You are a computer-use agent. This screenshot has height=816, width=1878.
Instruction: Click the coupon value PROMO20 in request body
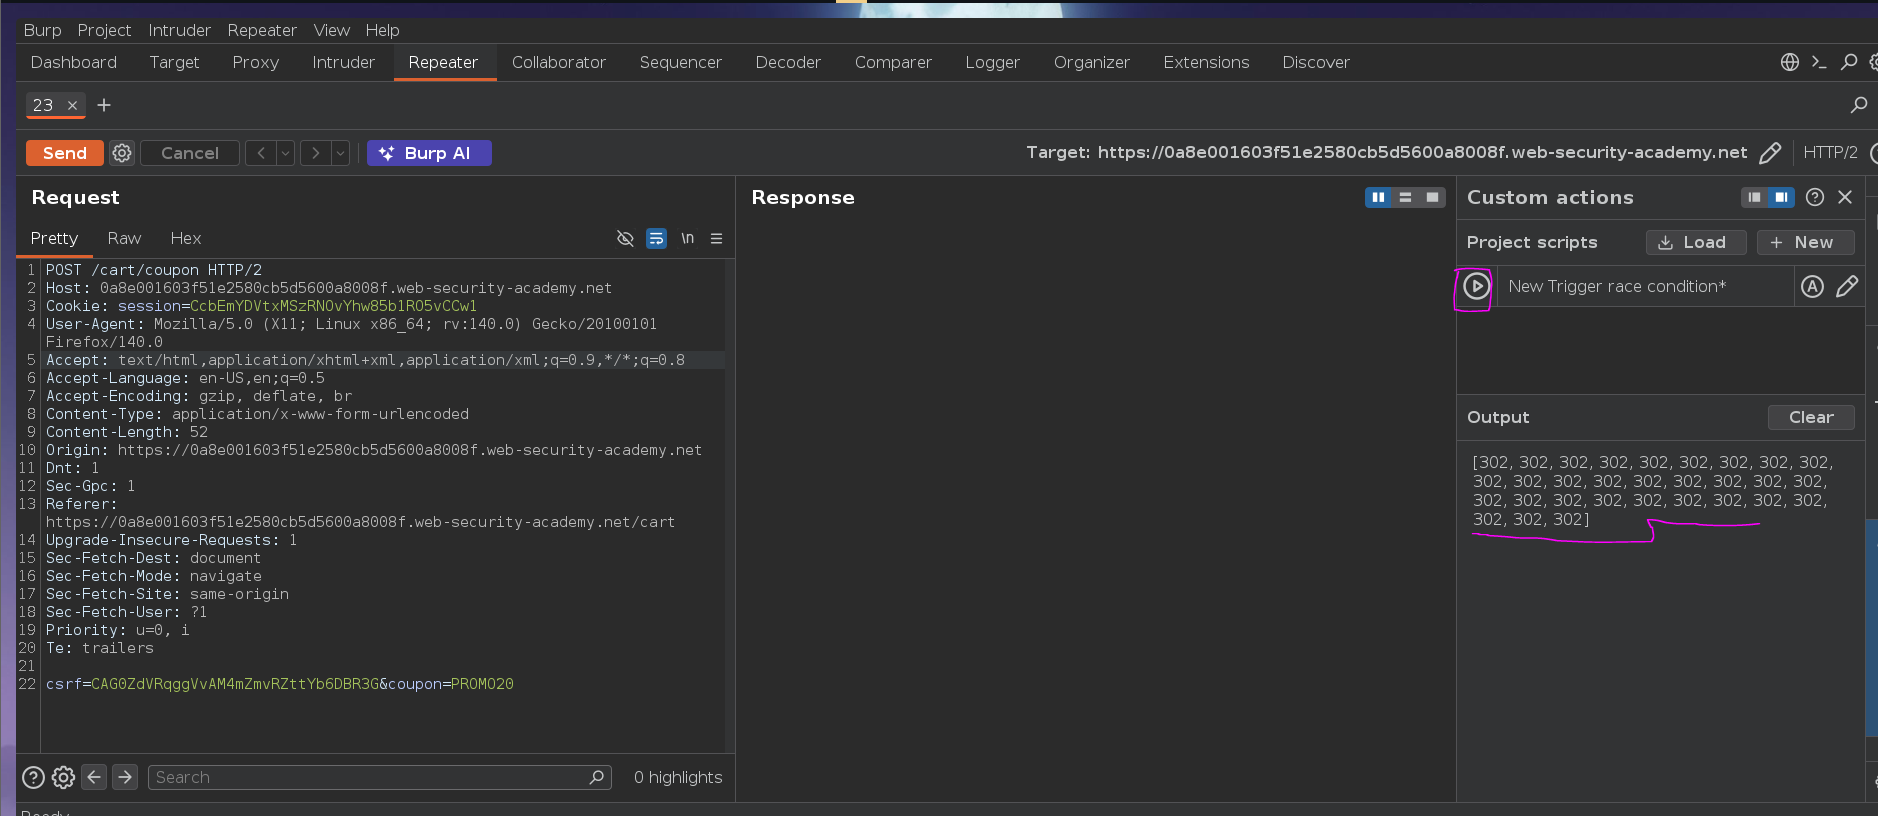[482, 684]
